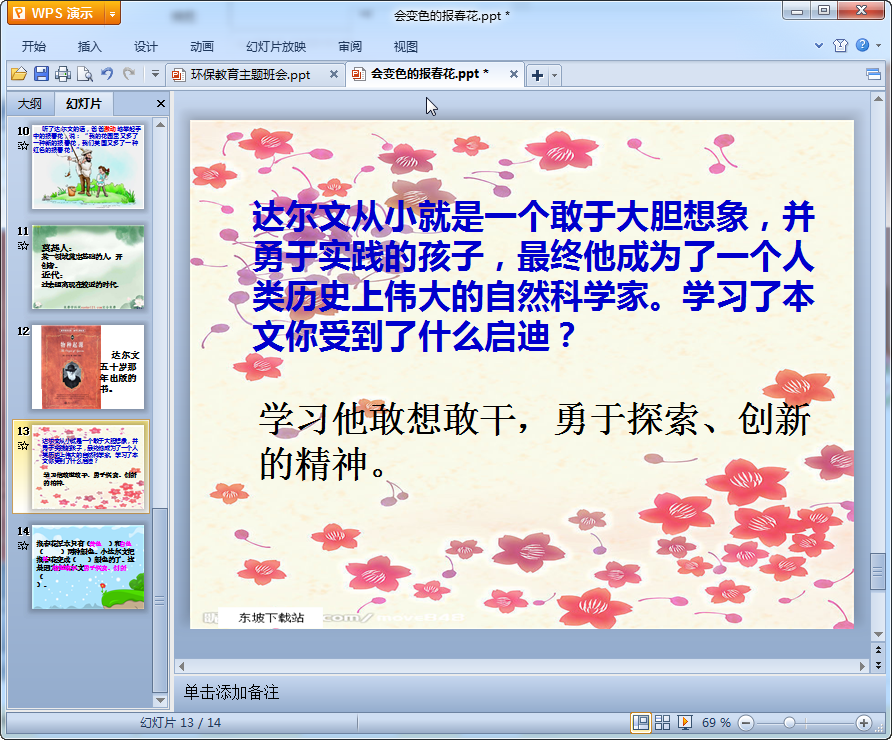Click the 东坡下载站 footer label
The height and width of the screenshot is (740, 892).
click(271, 618)
